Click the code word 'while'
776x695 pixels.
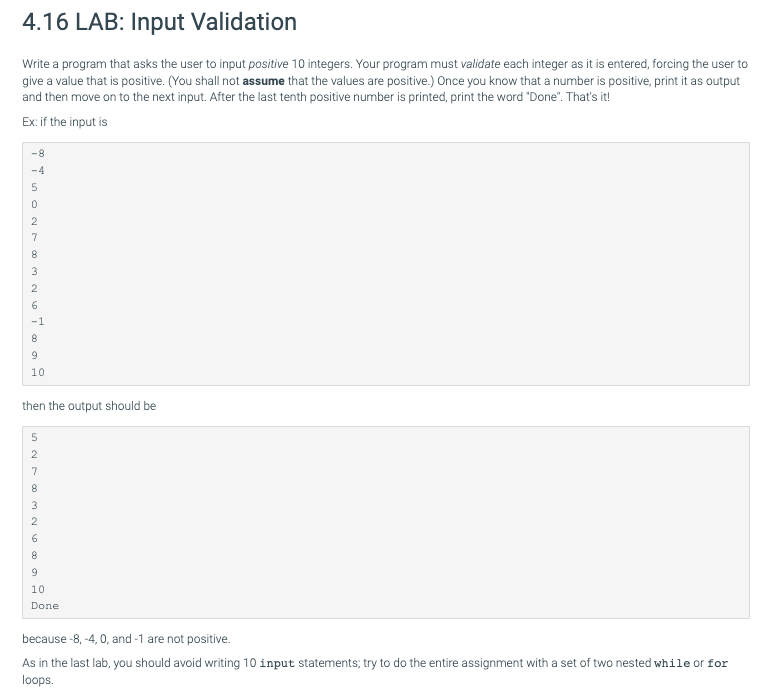pyautogui.click(x=672, y=663)
